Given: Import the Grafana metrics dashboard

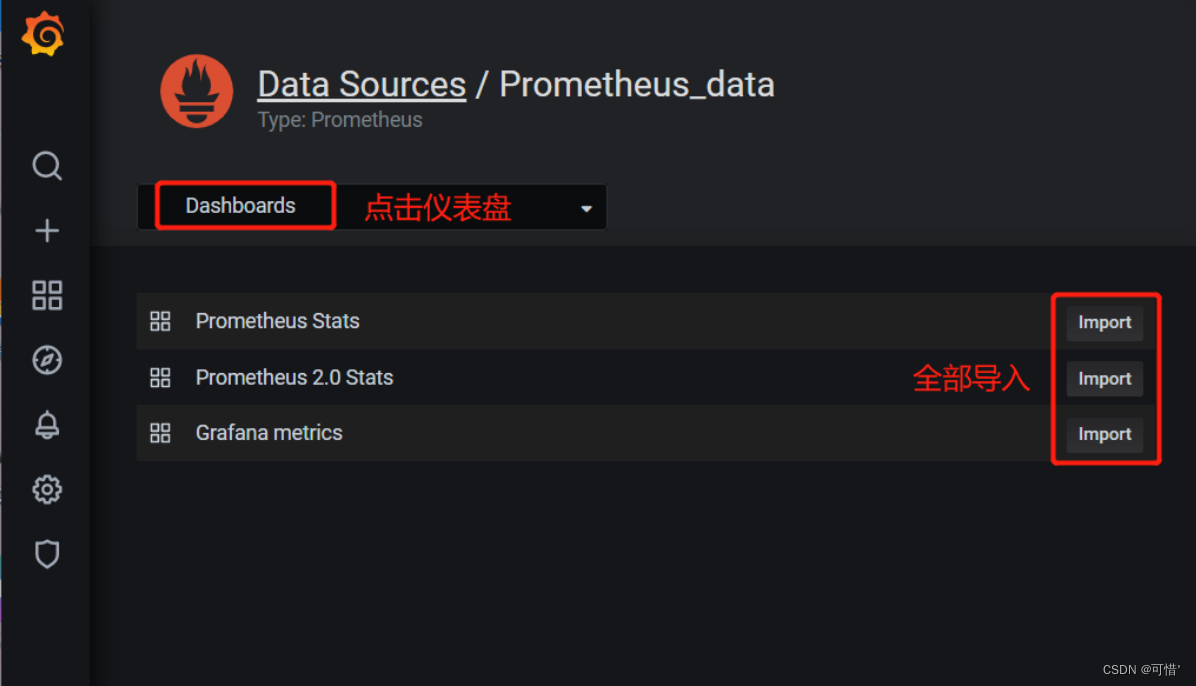Looking at the screenshot, I should coord(1104,434).
